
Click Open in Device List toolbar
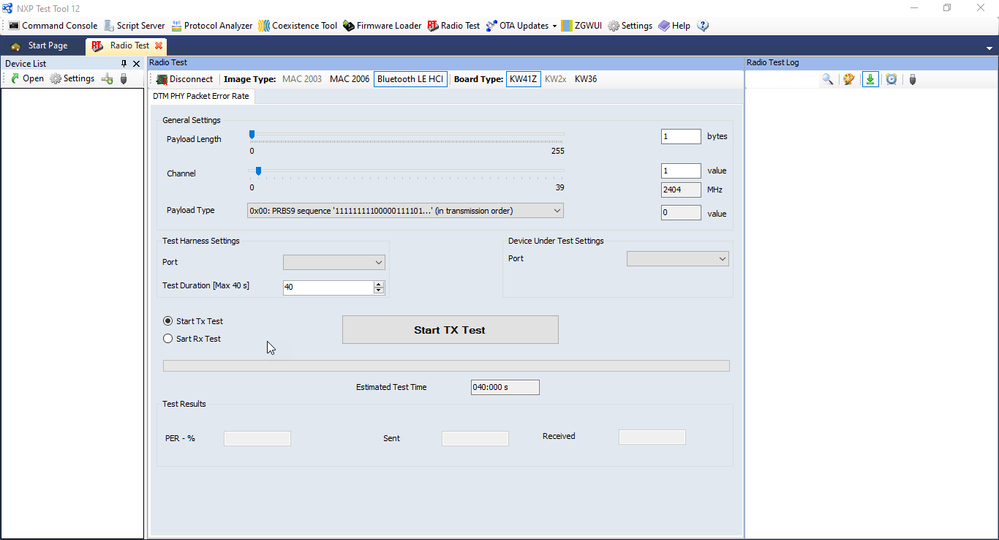pos(27,78)
